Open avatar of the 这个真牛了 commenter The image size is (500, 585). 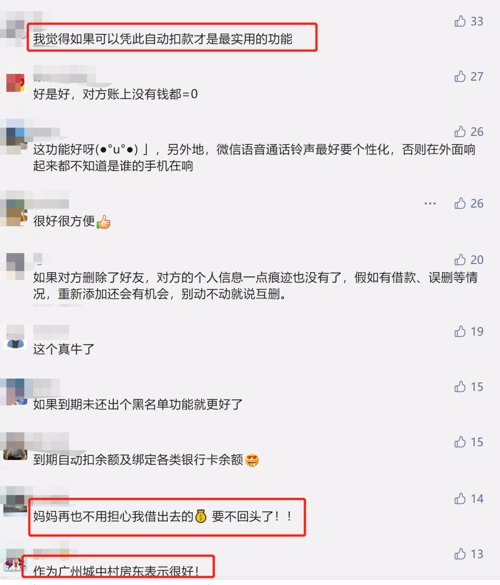(15, 337)
